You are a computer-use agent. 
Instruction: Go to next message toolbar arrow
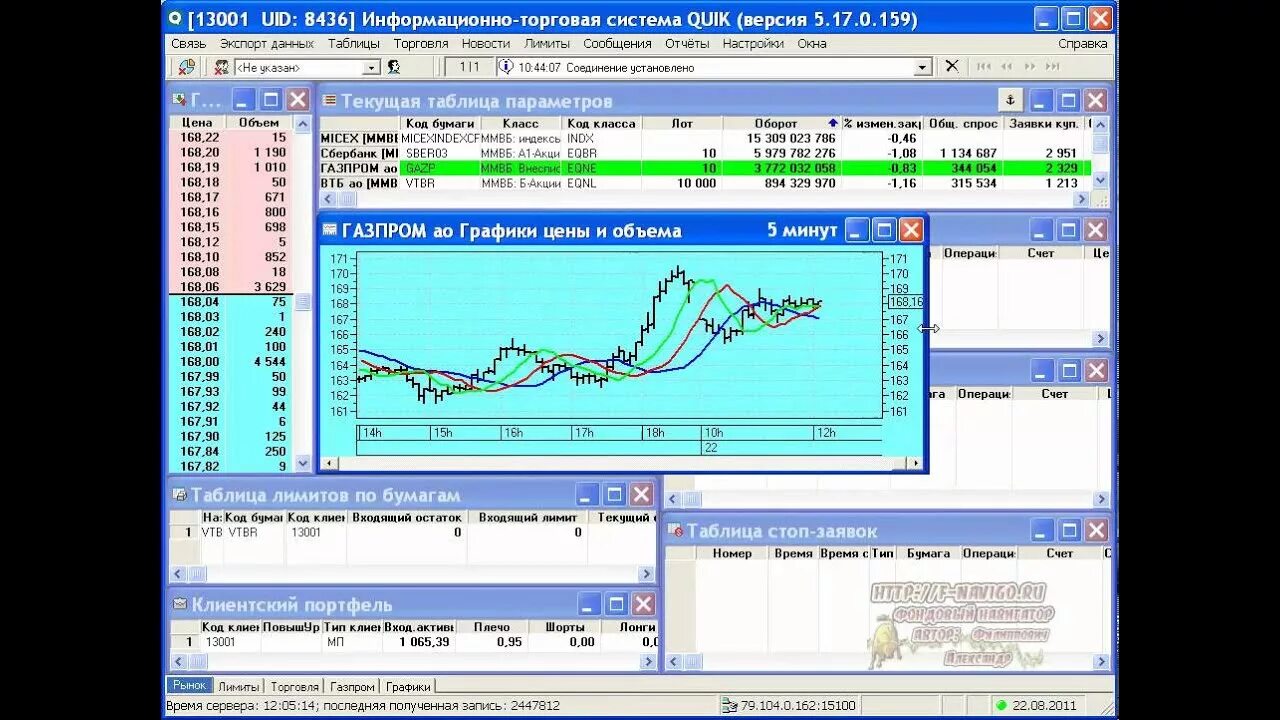(1029, 67)
